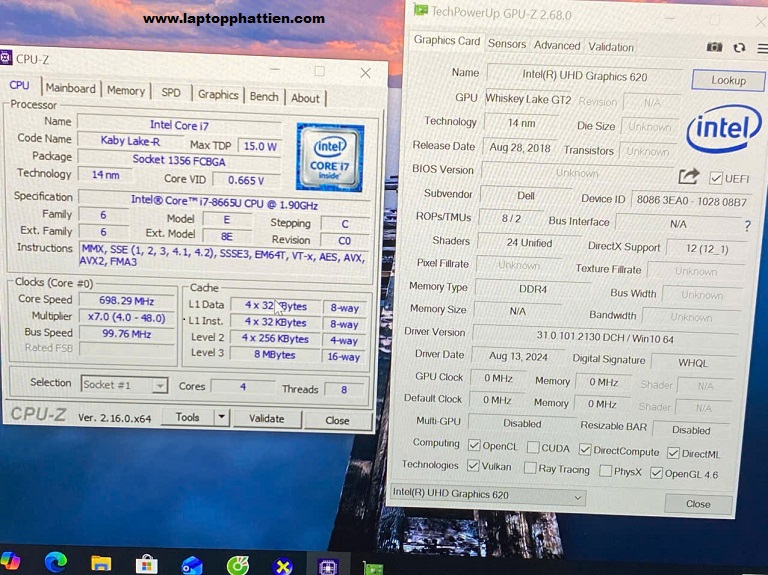Toggle the OpenGL 4.6 checkbox
The width and height of the screenshot is (768, 575).
coord(656,473)
